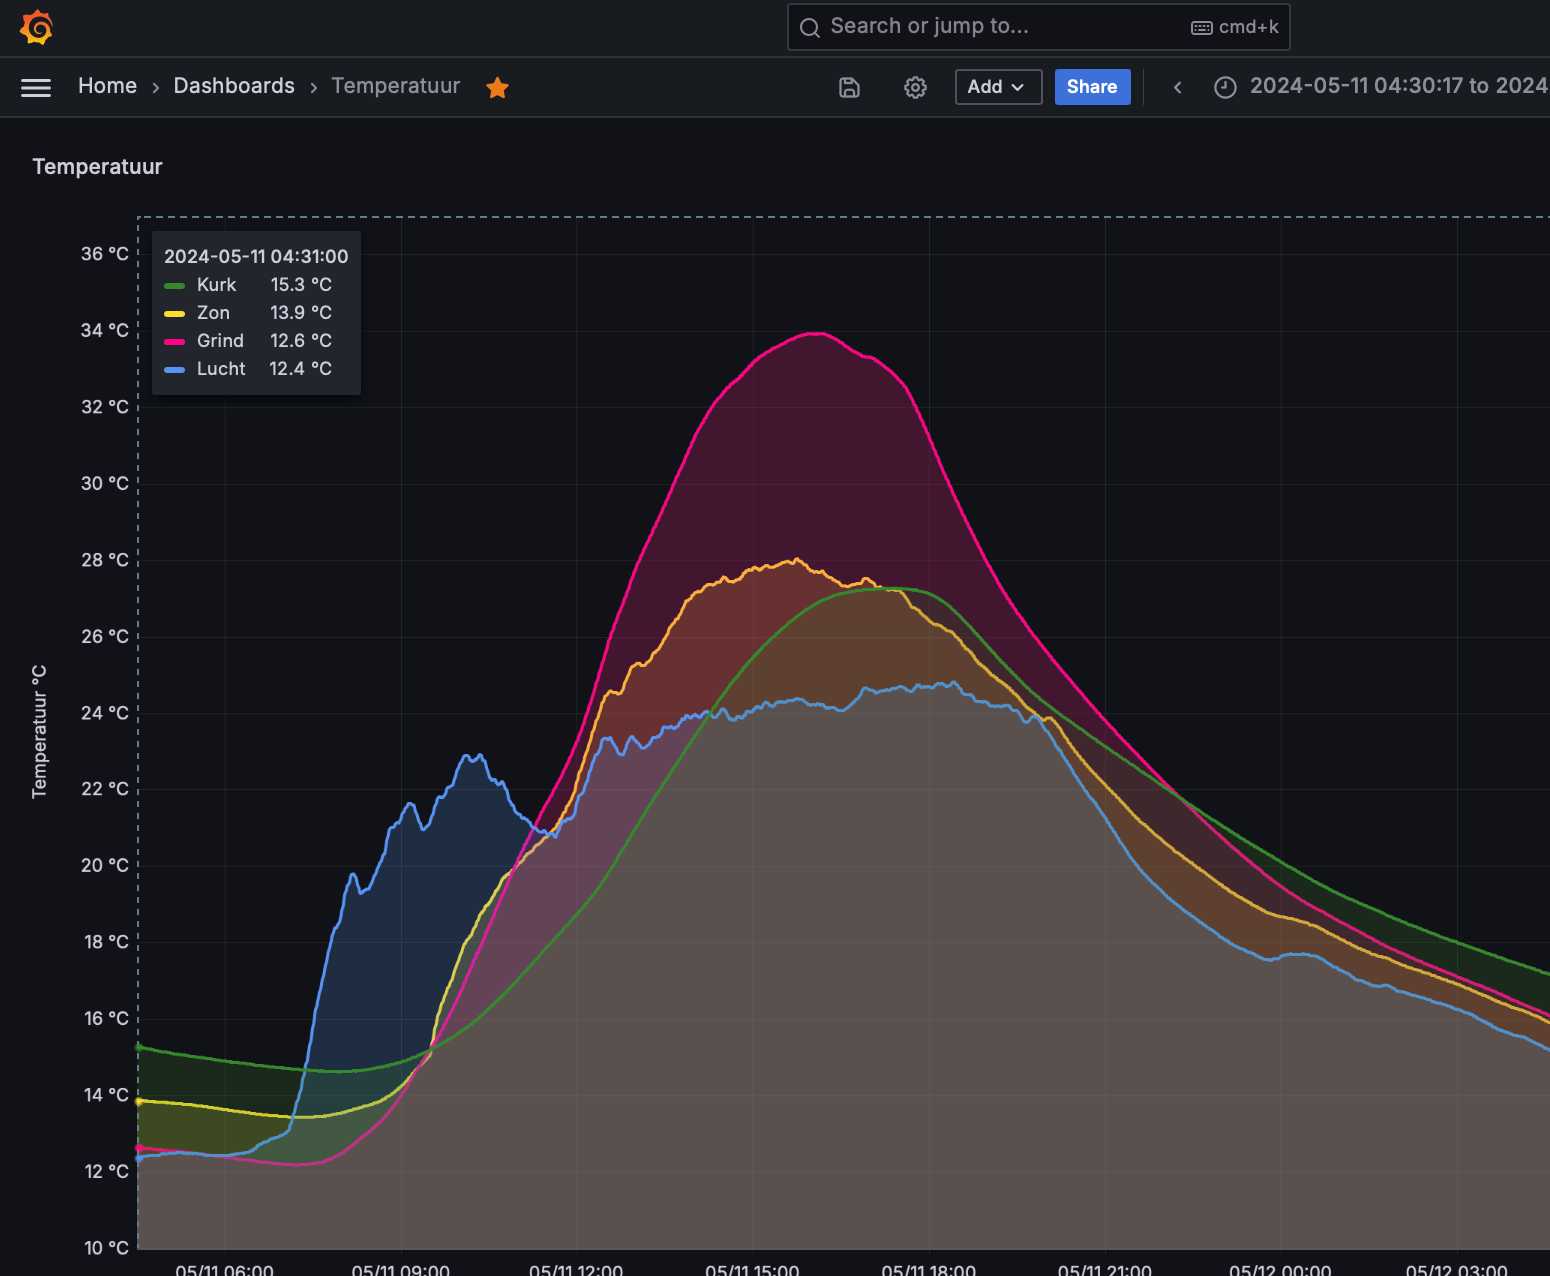Screen dimensions: 1550x1276
Task: Click the green Kurk color swatch
Action: pyautogui.click(x=175, y=286)
